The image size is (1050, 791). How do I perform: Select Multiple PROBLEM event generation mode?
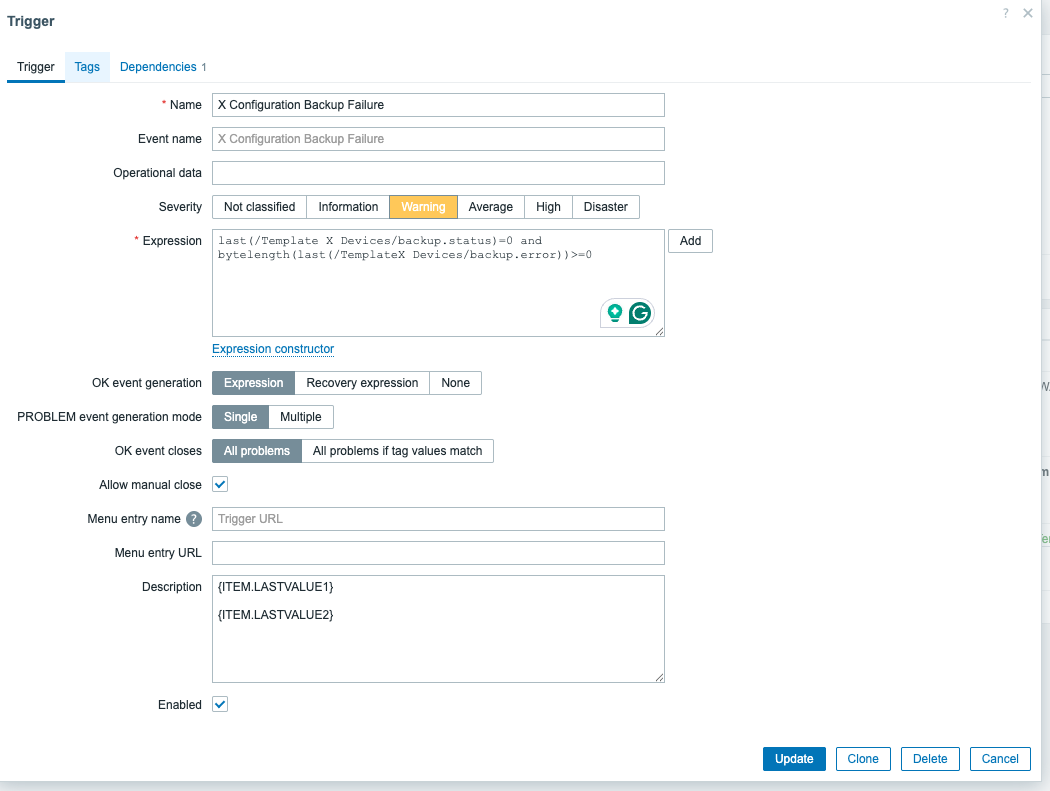coord(301,417)
